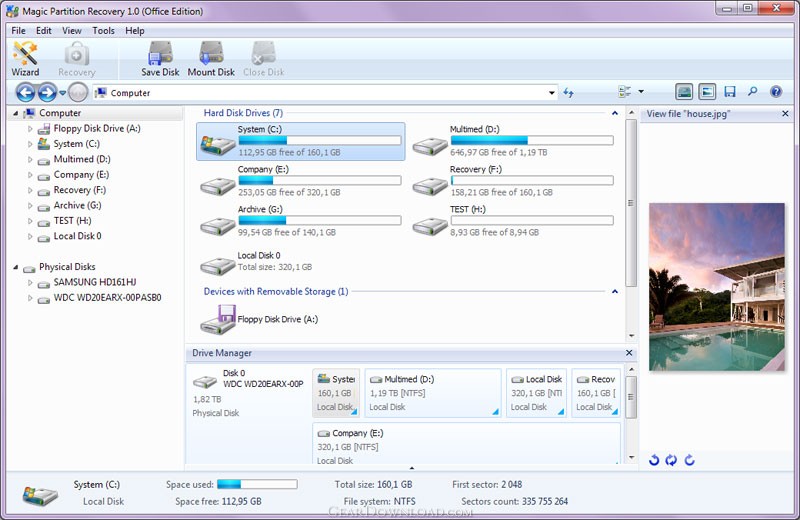Collapse the Hard Disk Drives group
800x520 pixels.
(614, 113)
